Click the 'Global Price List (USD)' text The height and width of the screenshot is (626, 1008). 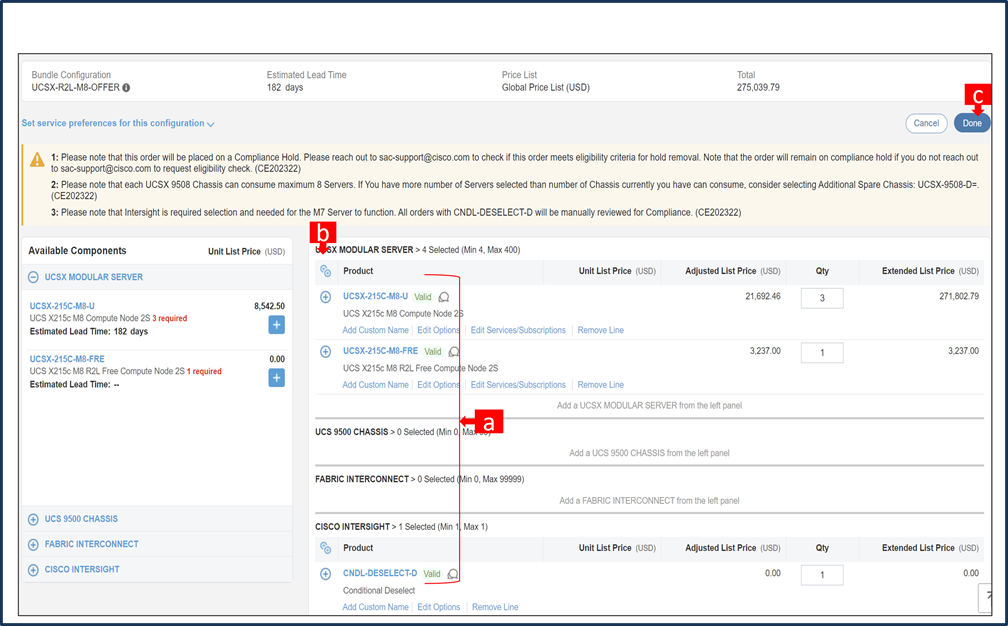[546, 87]
